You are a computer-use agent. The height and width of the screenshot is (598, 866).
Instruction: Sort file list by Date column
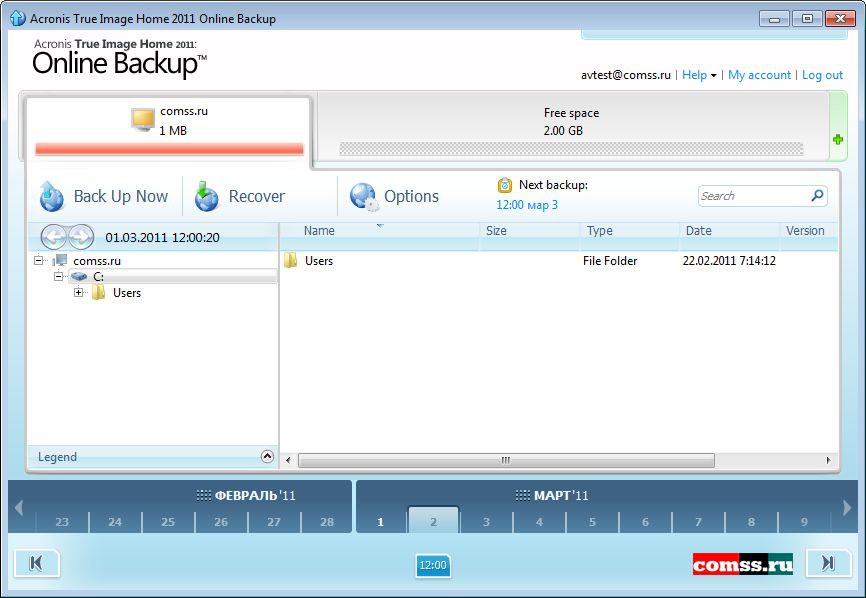pyautogui.click(x=699, y=231)
